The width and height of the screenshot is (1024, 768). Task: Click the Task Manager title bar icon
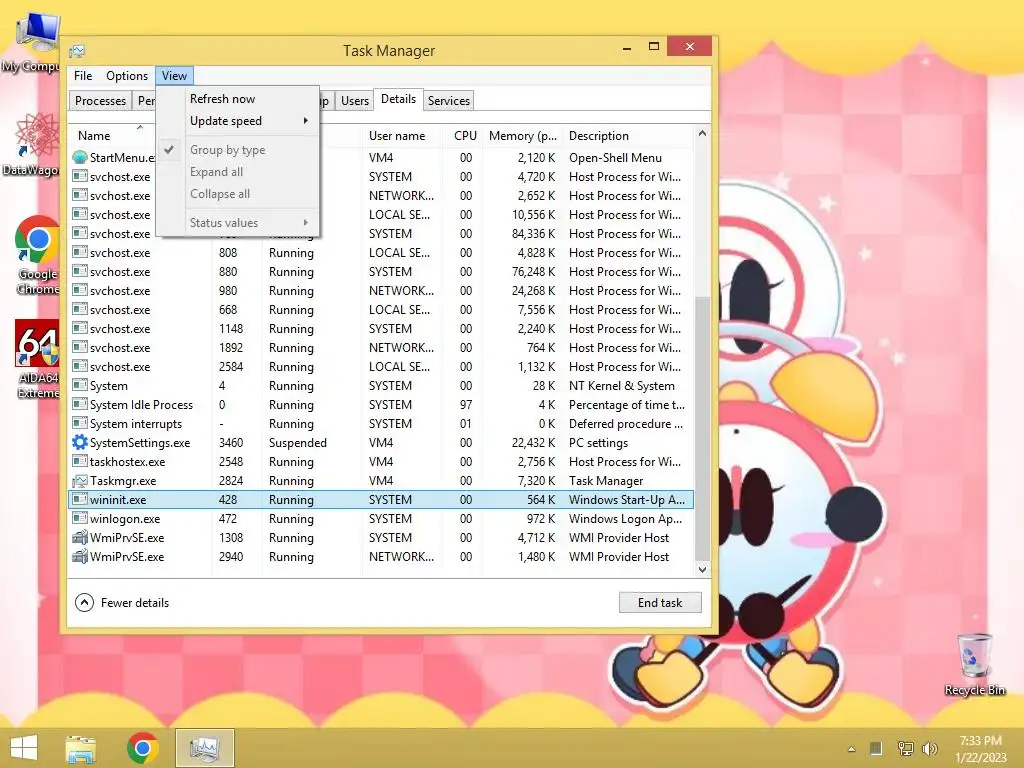point(77,50)
